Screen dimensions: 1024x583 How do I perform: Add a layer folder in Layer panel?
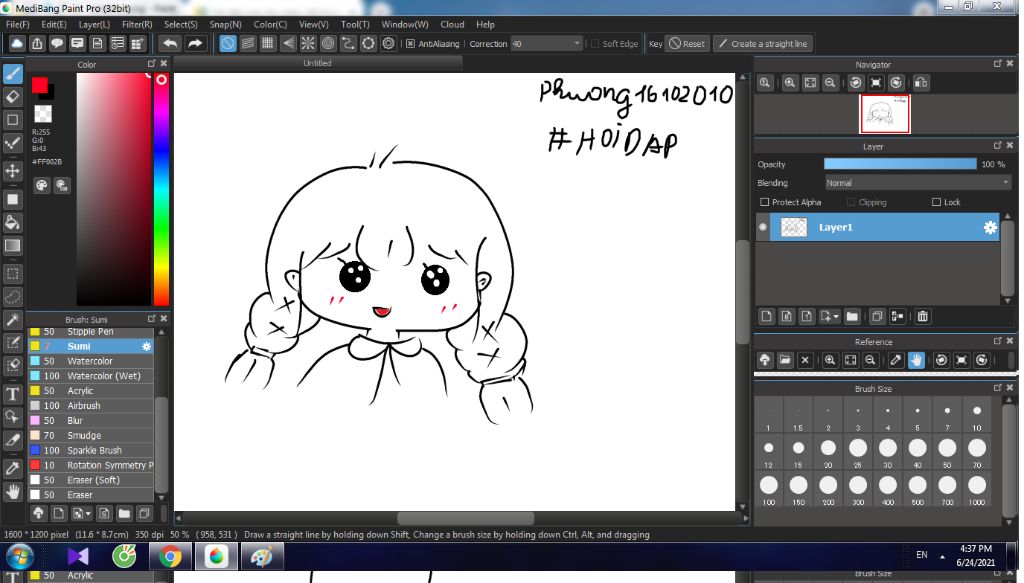pyautogui.click(x=852, y=317)
